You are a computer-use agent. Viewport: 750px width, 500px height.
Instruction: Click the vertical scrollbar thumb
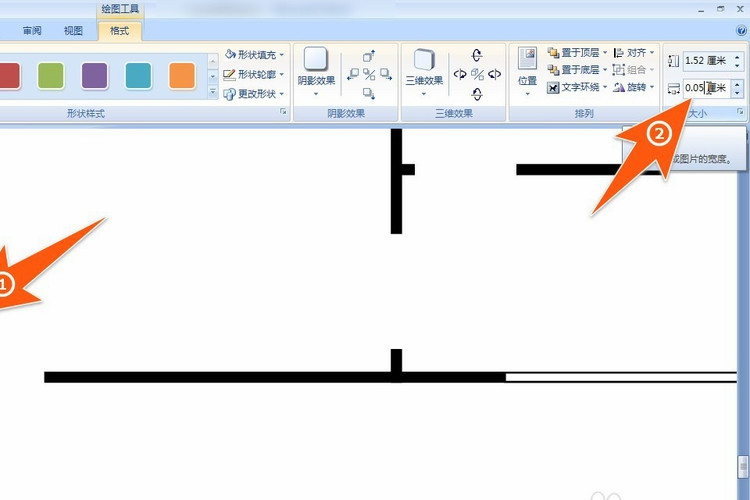pos(743,467)
